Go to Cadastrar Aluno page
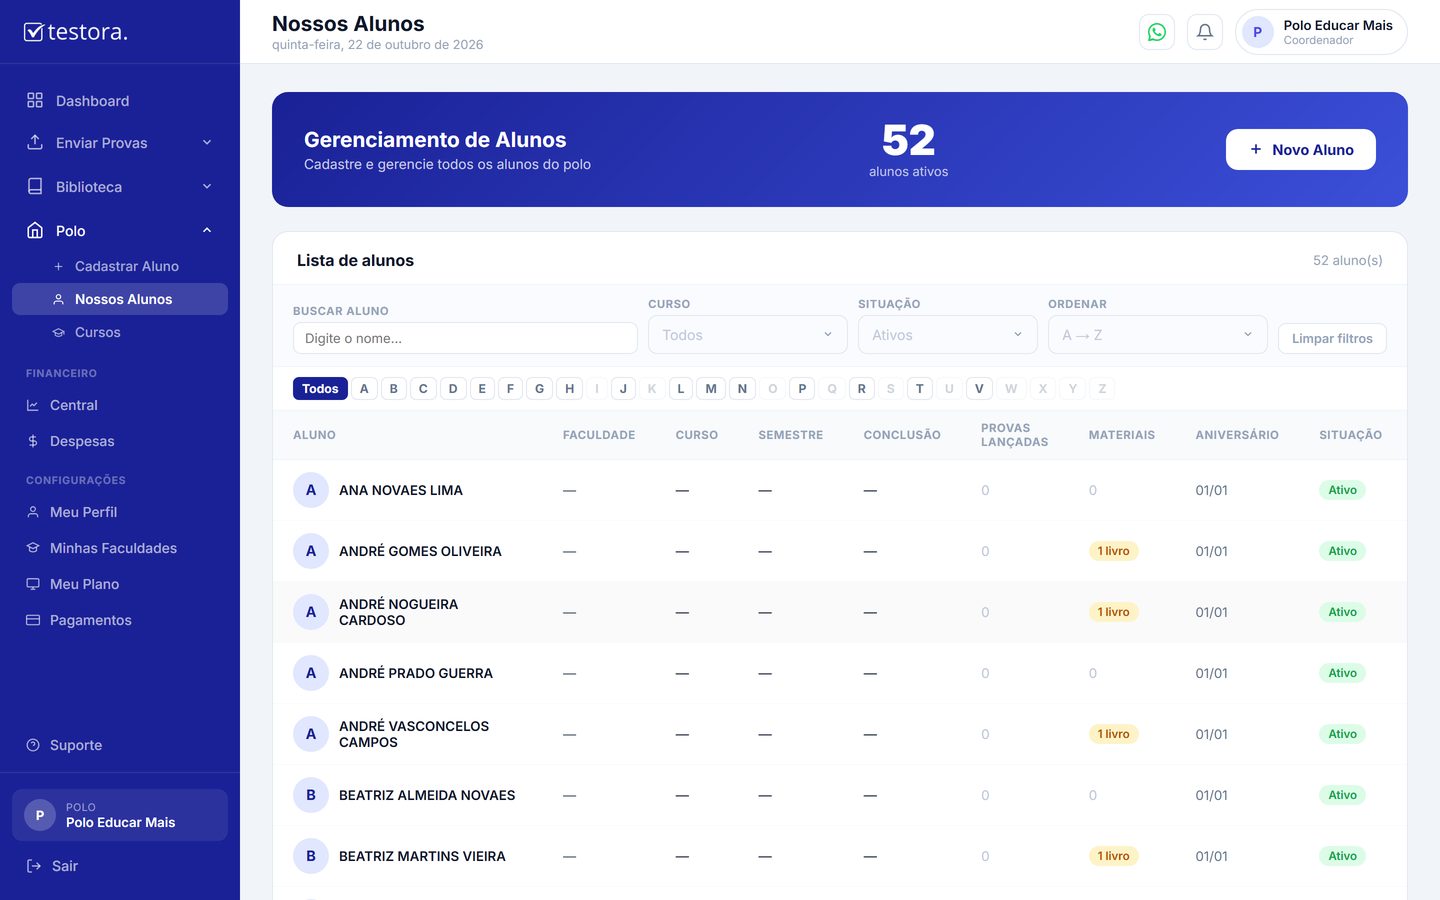This screenshot has height=900, width=1440. point(120,266)
